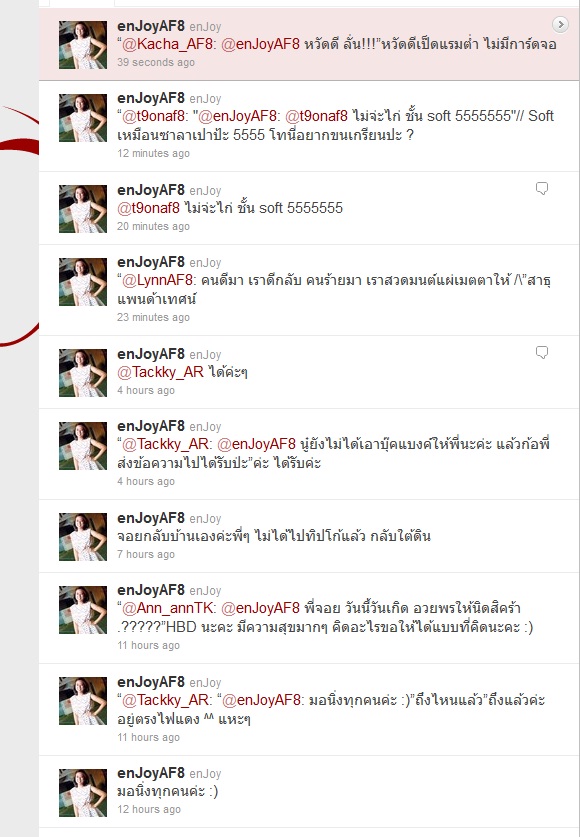This screenshot has width=580, height=837.
Task: Open the details arrow on the top tweet
Action: click(560, 24)
